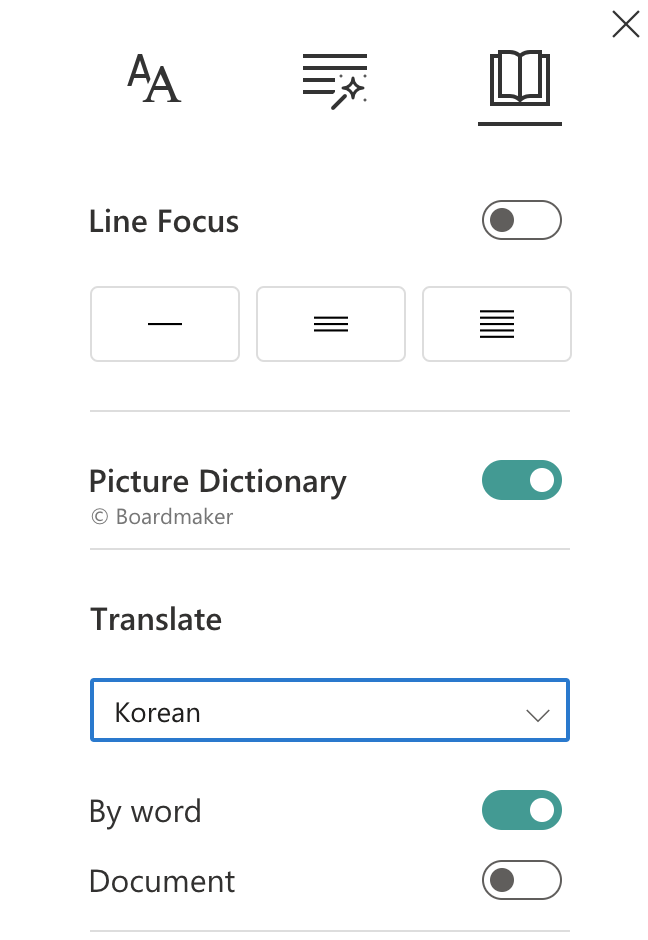Click the Document label text

click(162, 881)
